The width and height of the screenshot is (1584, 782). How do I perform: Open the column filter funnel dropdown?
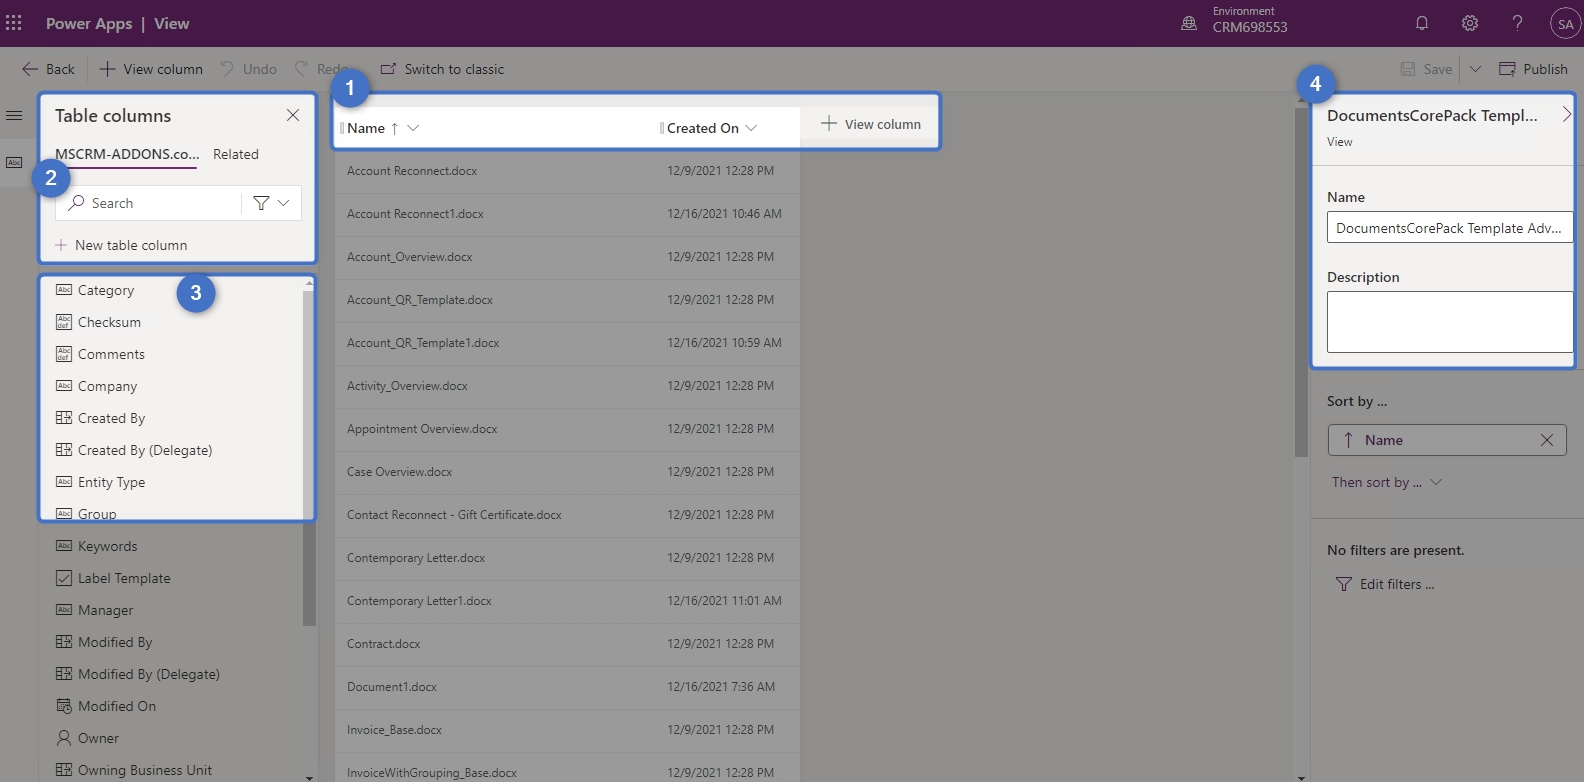[x=271, y=203]
